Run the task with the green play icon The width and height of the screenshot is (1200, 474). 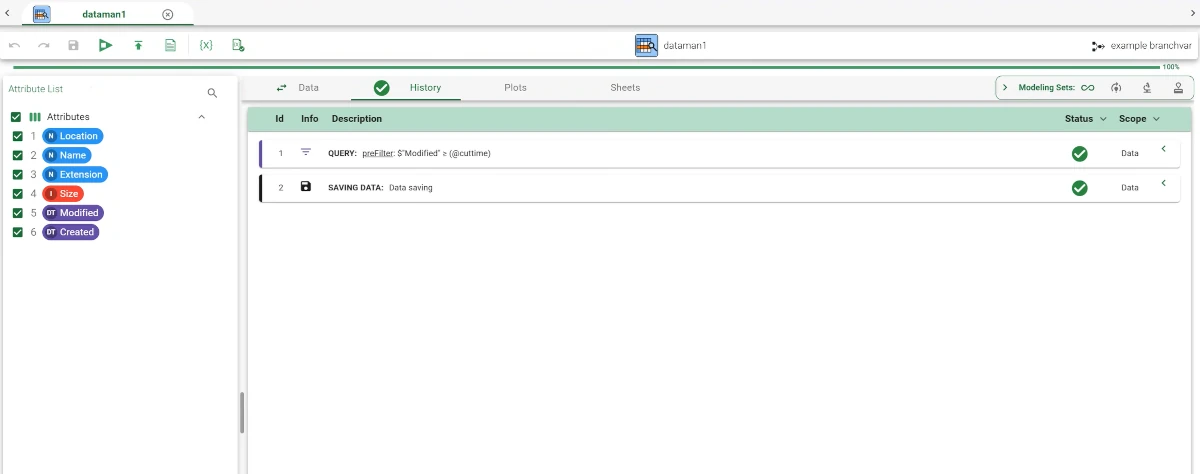[x=105, y=45]
